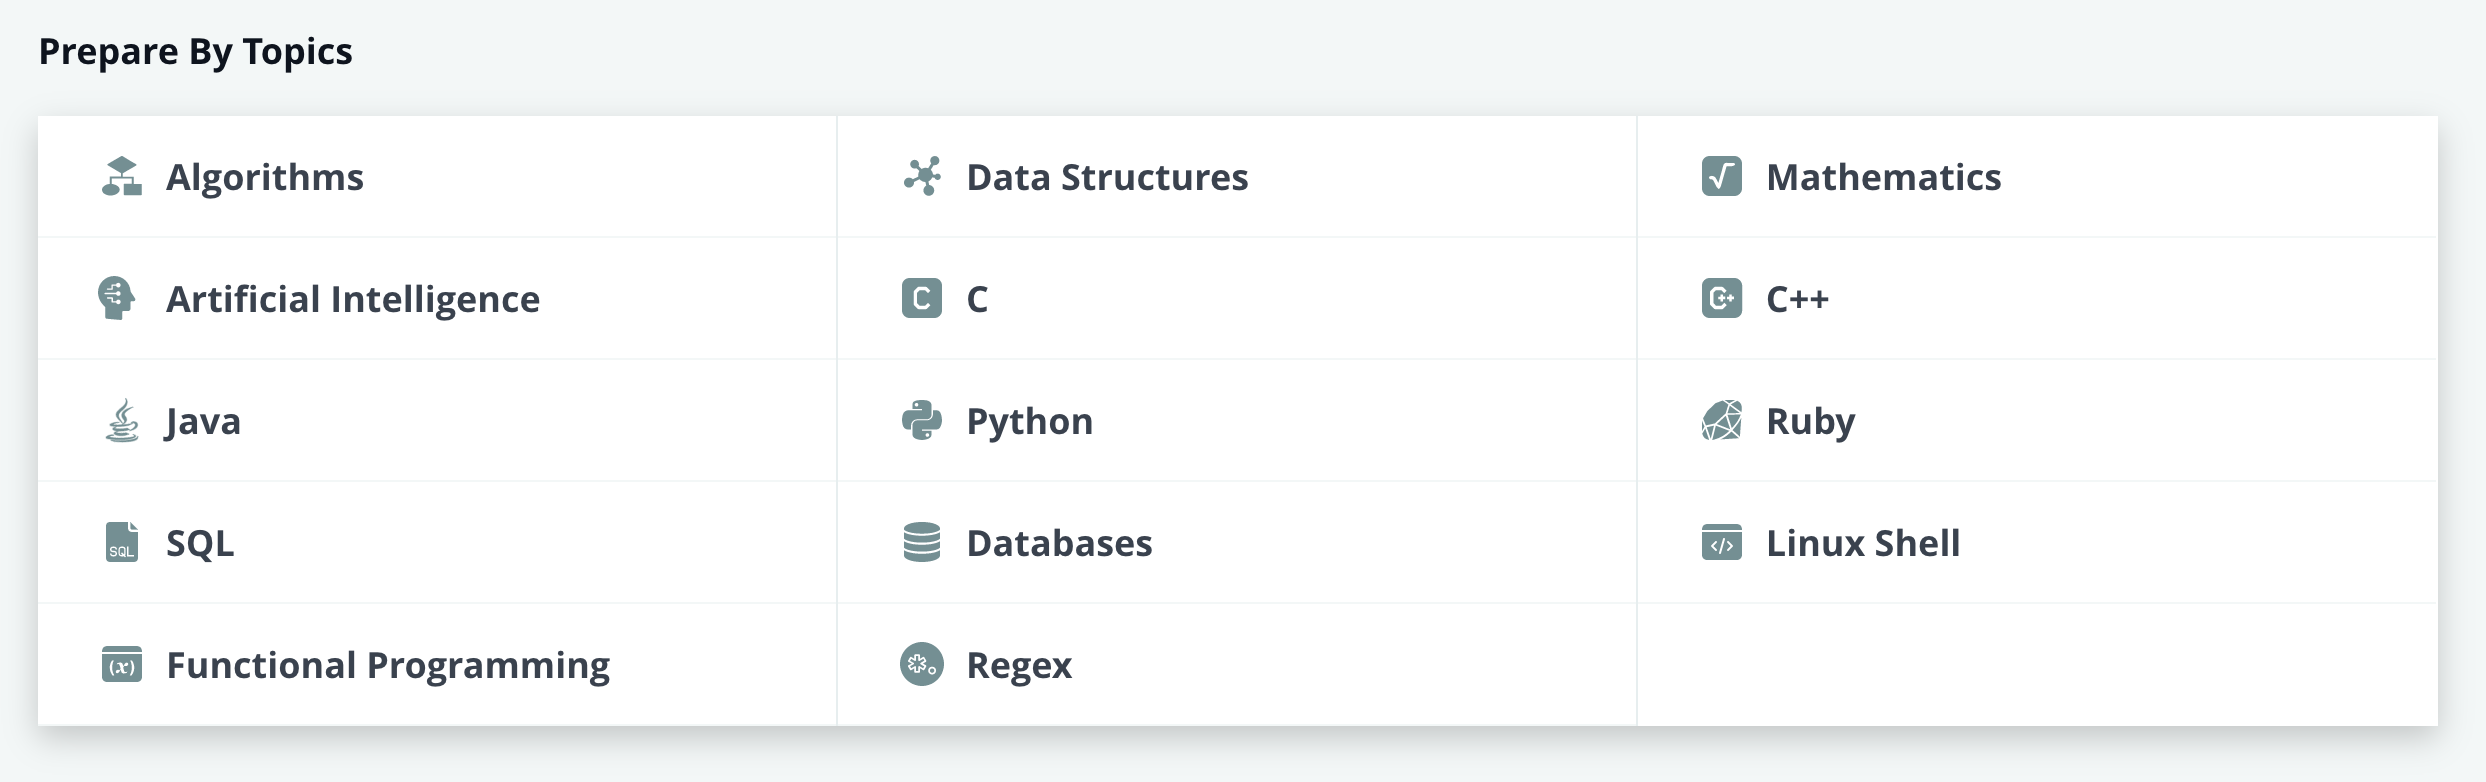Select the Algorithms flowchart icon

[x=122, y=176]
